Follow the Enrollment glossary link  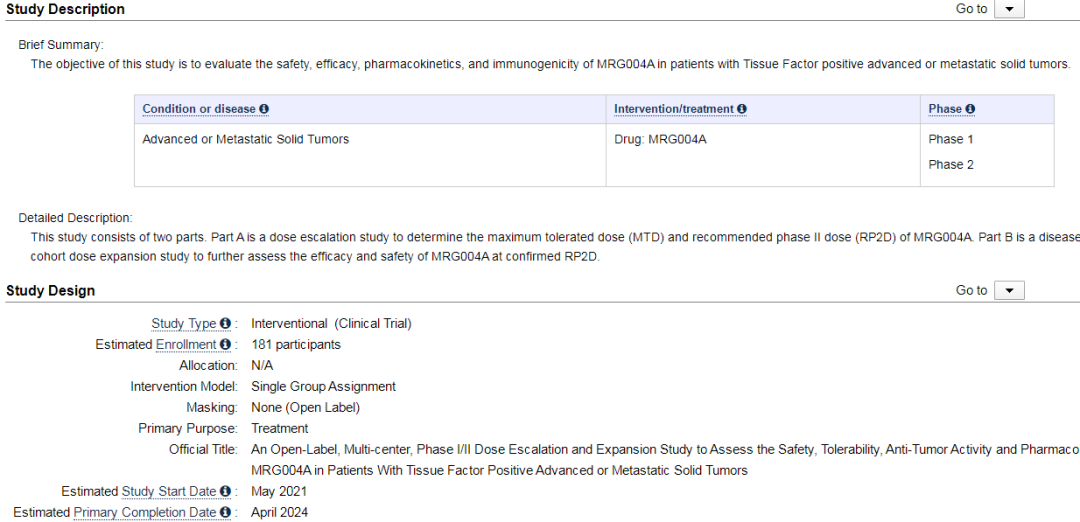[x=186, y=345]
